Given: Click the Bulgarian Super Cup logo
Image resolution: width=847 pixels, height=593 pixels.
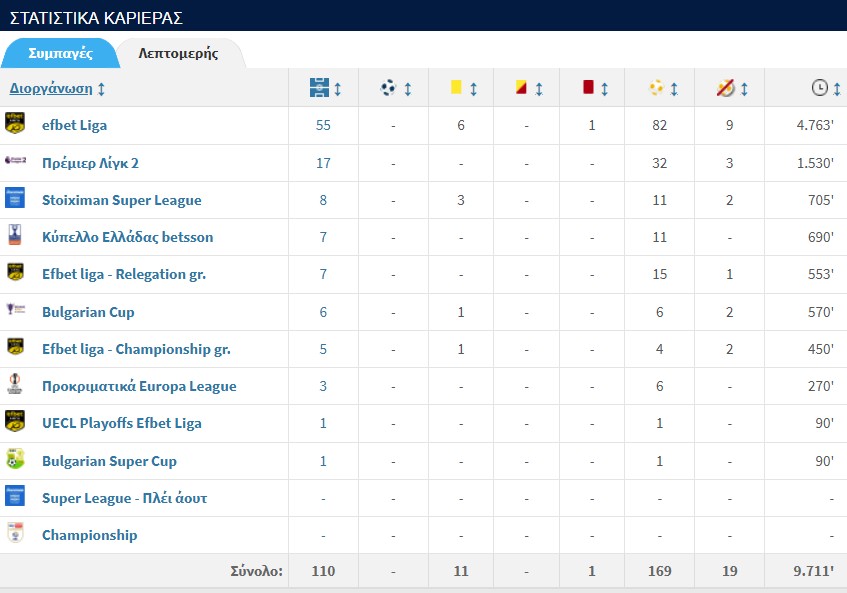Looking at the screenshot, I should [x=15, y=461].
